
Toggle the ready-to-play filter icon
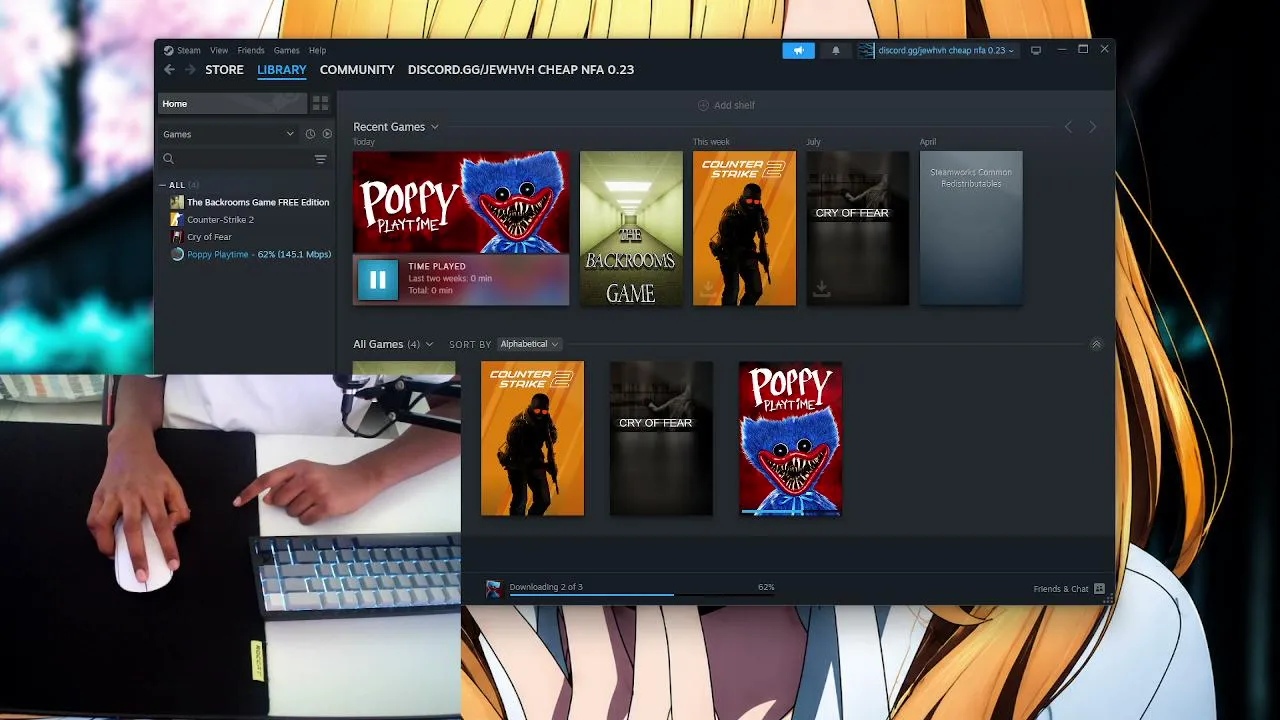tap(327, 134)
